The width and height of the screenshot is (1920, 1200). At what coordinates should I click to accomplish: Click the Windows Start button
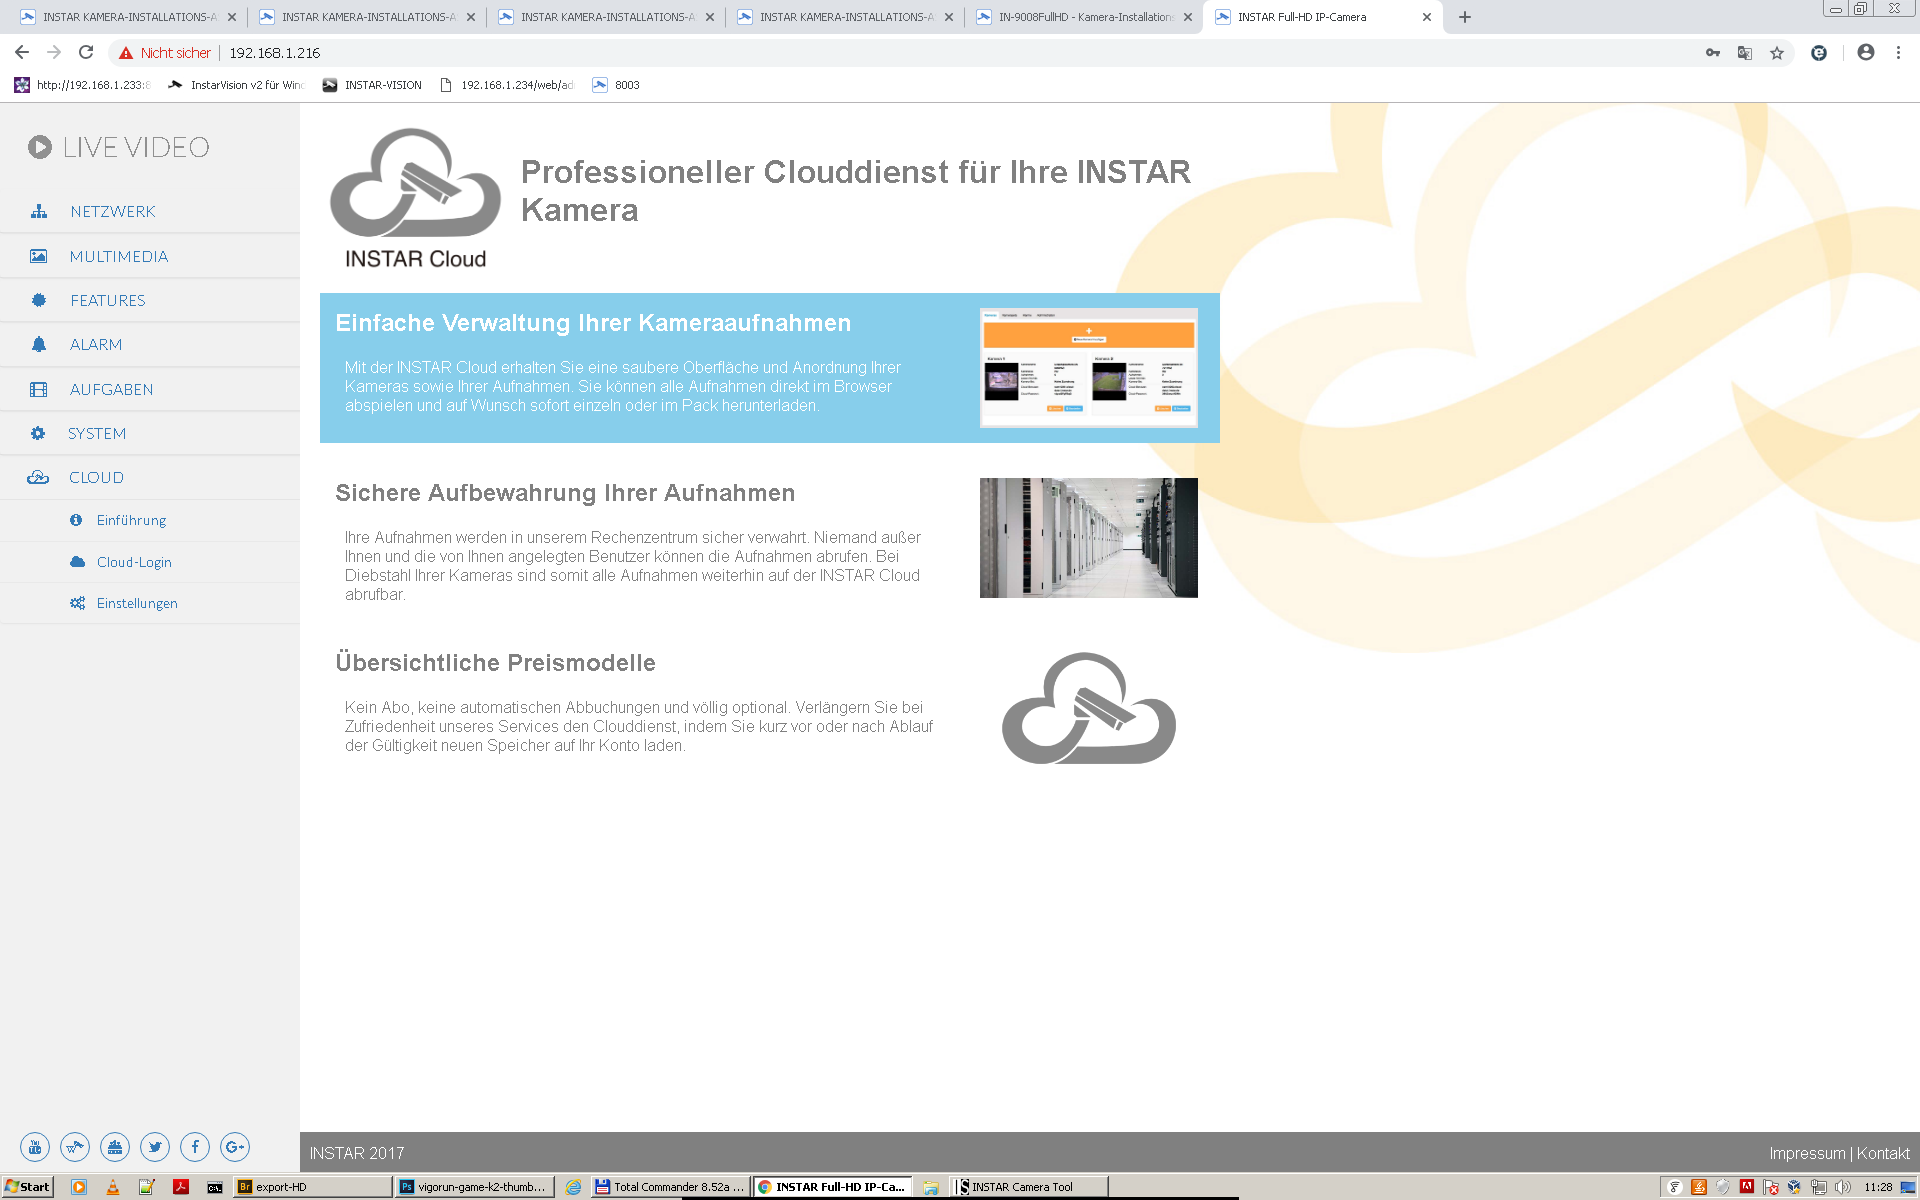(x=27, y=1187)
